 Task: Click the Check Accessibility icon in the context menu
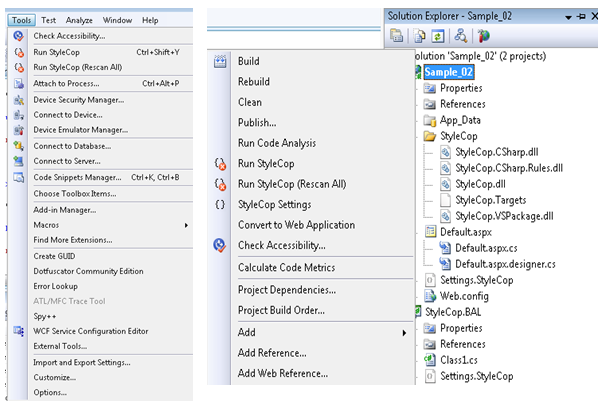tap(220, 245)
